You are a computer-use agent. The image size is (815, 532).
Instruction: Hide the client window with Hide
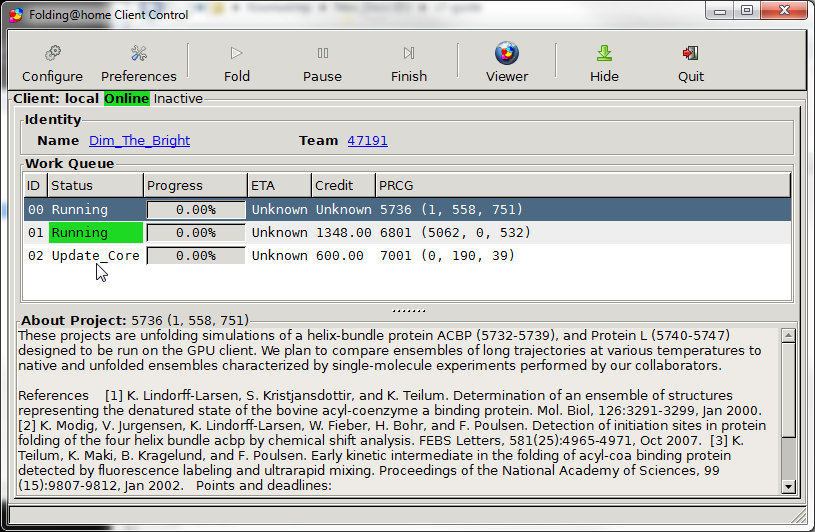[x=604, y=63]
